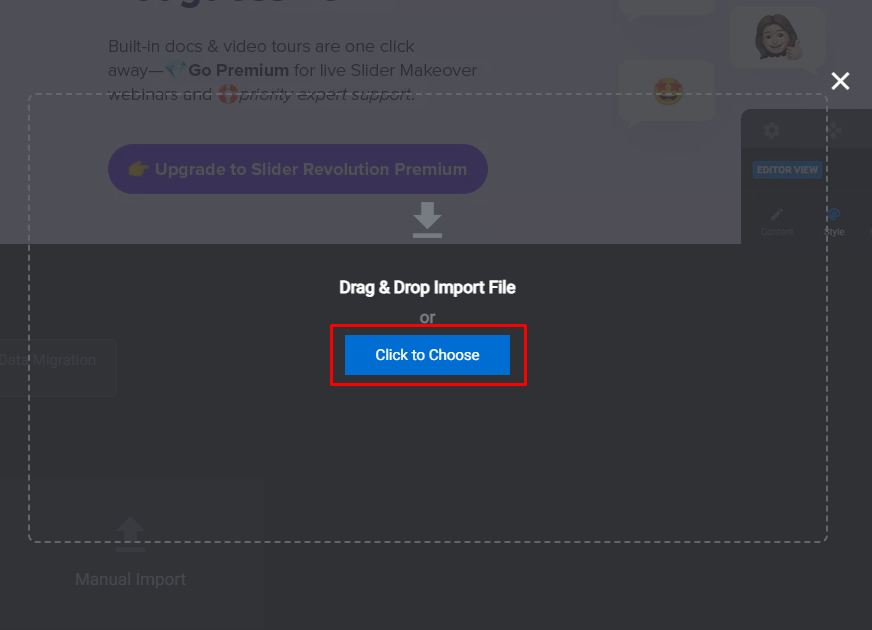Viewport: 872px width, 630px height.
Task: Follow the 'Go Premium' link
Action: click(x=239, y=70)
